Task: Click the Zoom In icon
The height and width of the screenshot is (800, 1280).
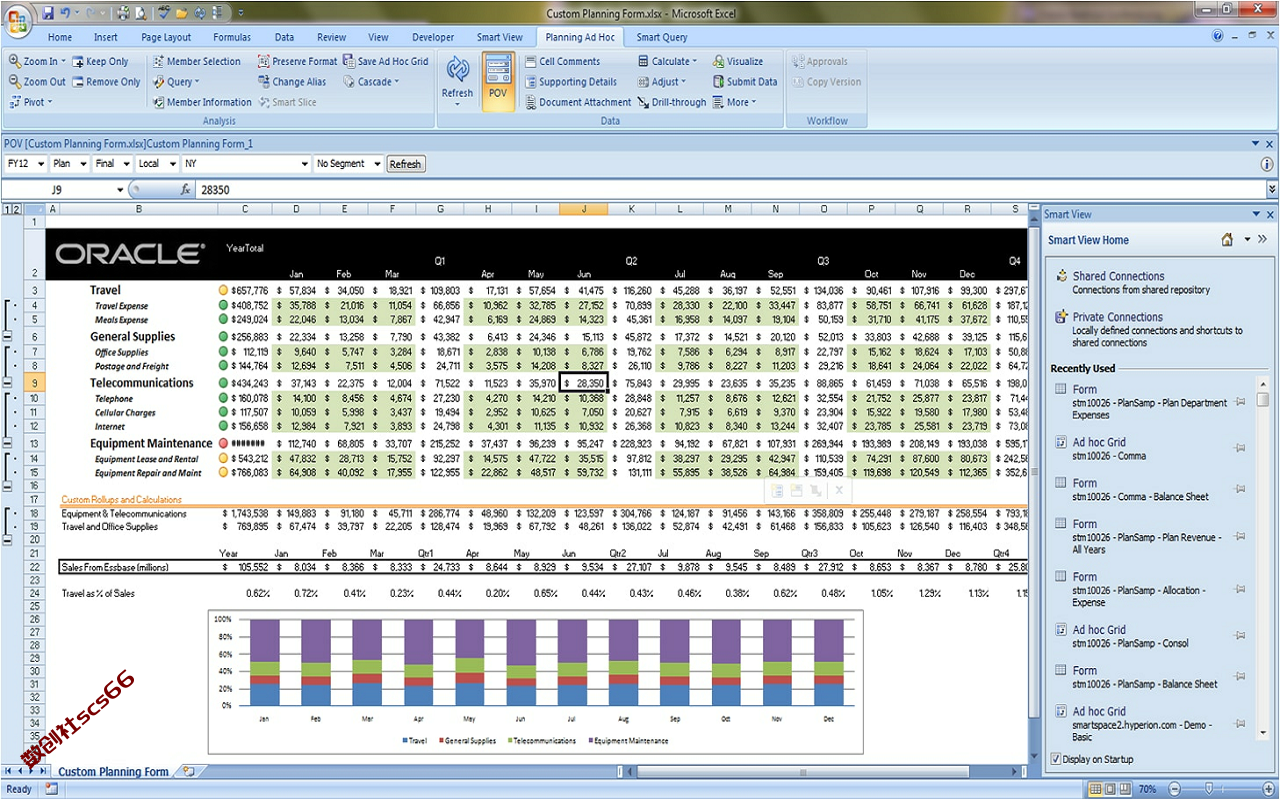Action: (x=15, y=61)
